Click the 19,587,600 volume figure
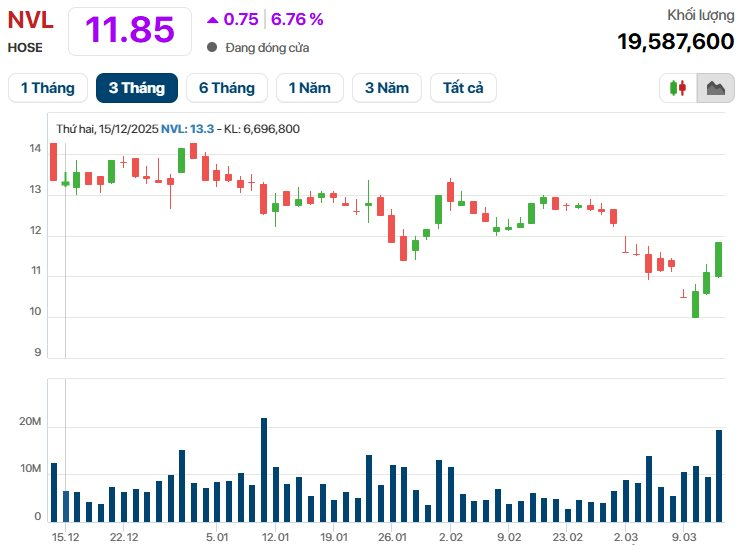 (x=675, y=41)
